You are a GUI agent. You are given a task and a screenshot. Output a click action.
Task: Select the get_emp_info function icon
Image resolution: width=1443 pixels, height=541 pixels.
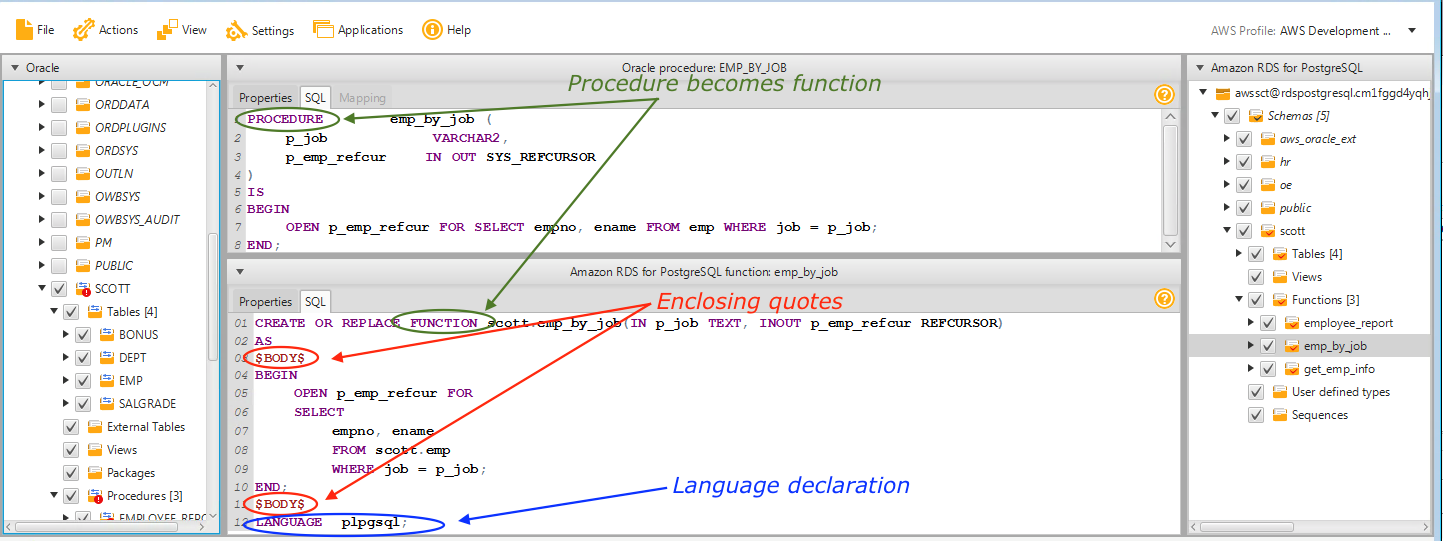point(1292,369)
